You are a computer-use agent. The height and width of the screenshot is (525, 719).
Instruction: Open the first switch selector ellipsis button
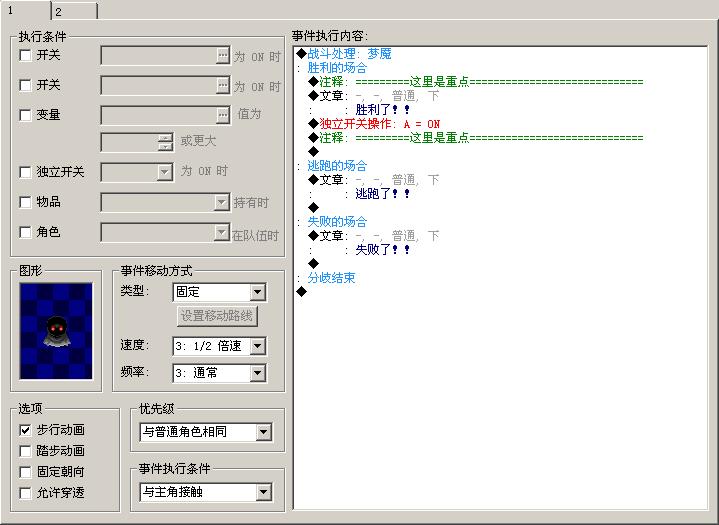(222, 55)
